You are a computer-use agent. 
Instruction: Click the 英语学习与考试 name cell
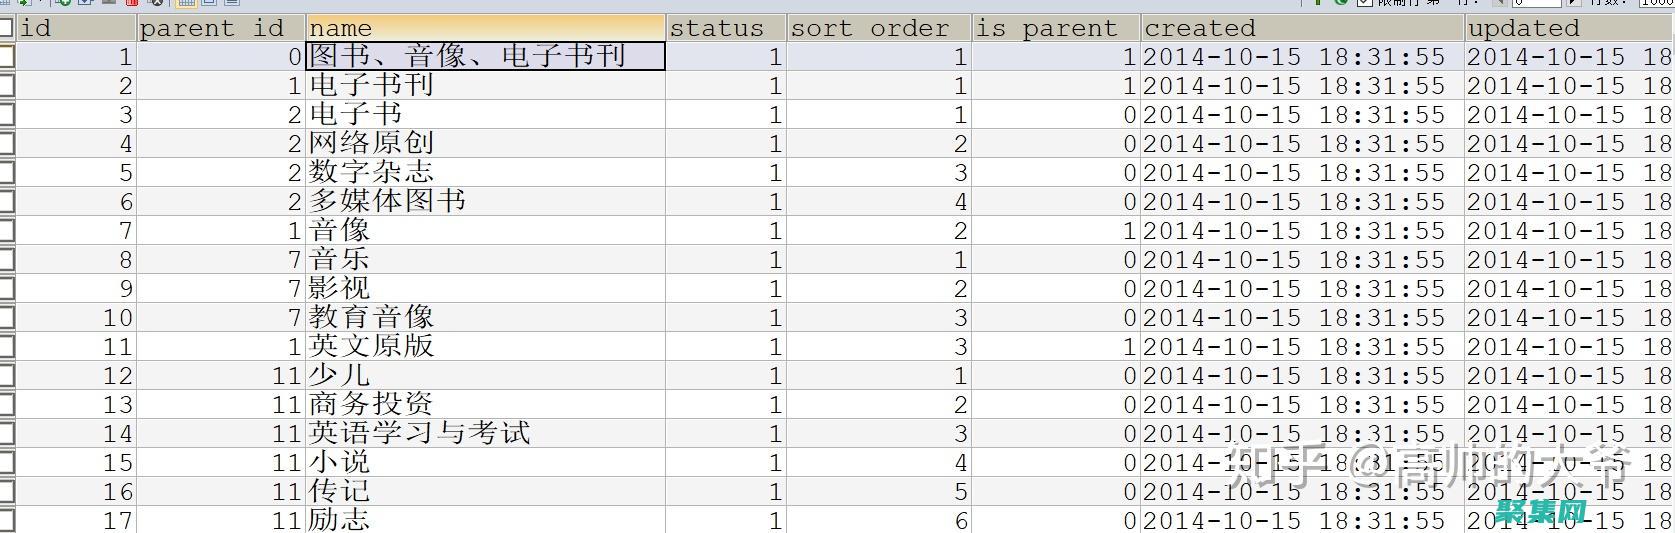coord(420,434)
